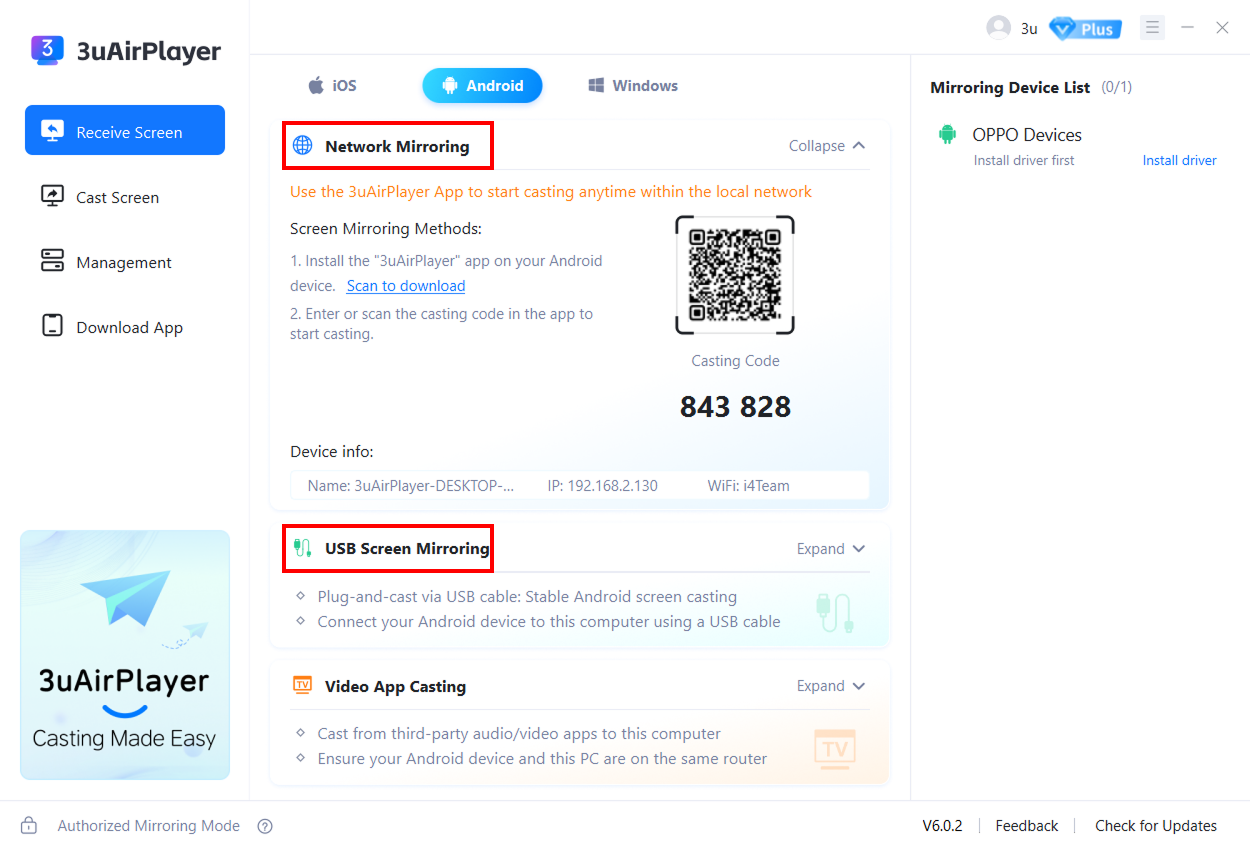Expand the Video App Casting section
This screenshot has height=850, width=1250.
[x=830, y=686]
